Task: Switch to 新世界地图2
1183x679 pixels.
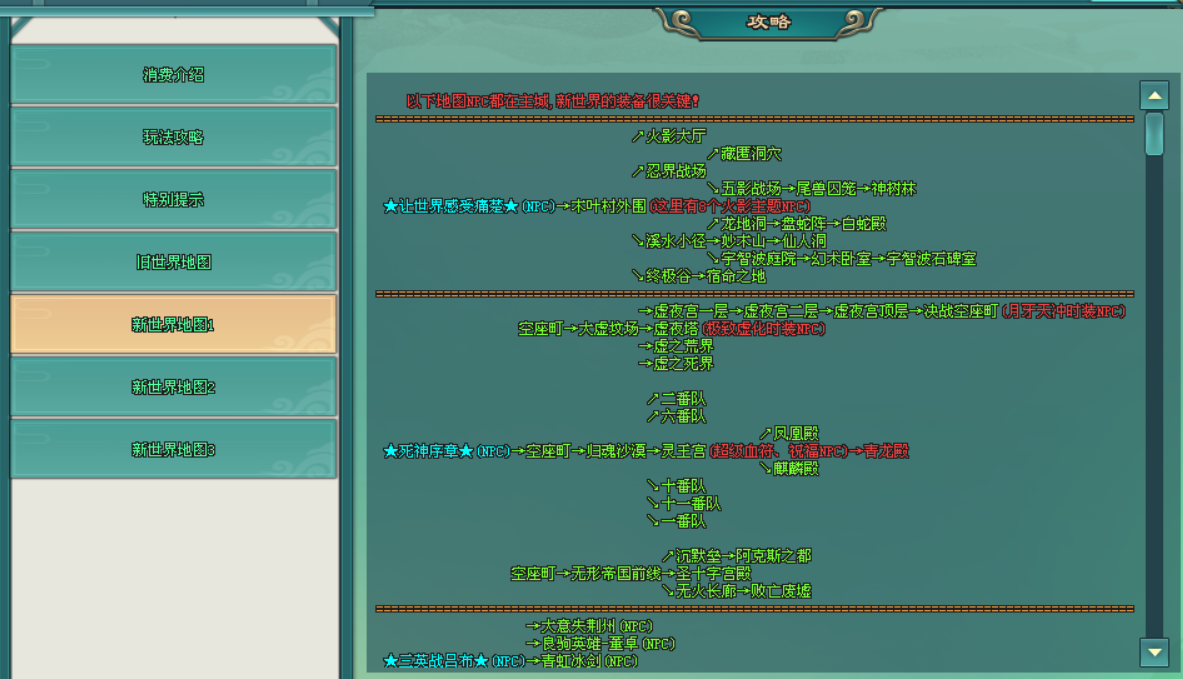Action: (173, 387)
